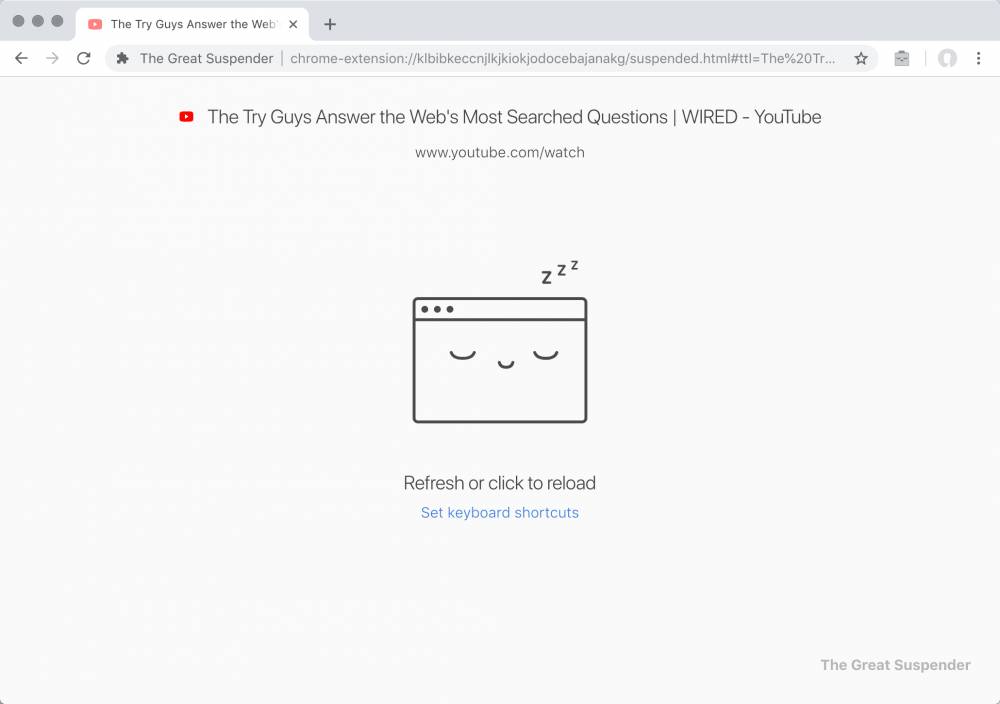Click the red macOS close window button
This screenshot has width=1000, height=704.
(x=18, y=21)
